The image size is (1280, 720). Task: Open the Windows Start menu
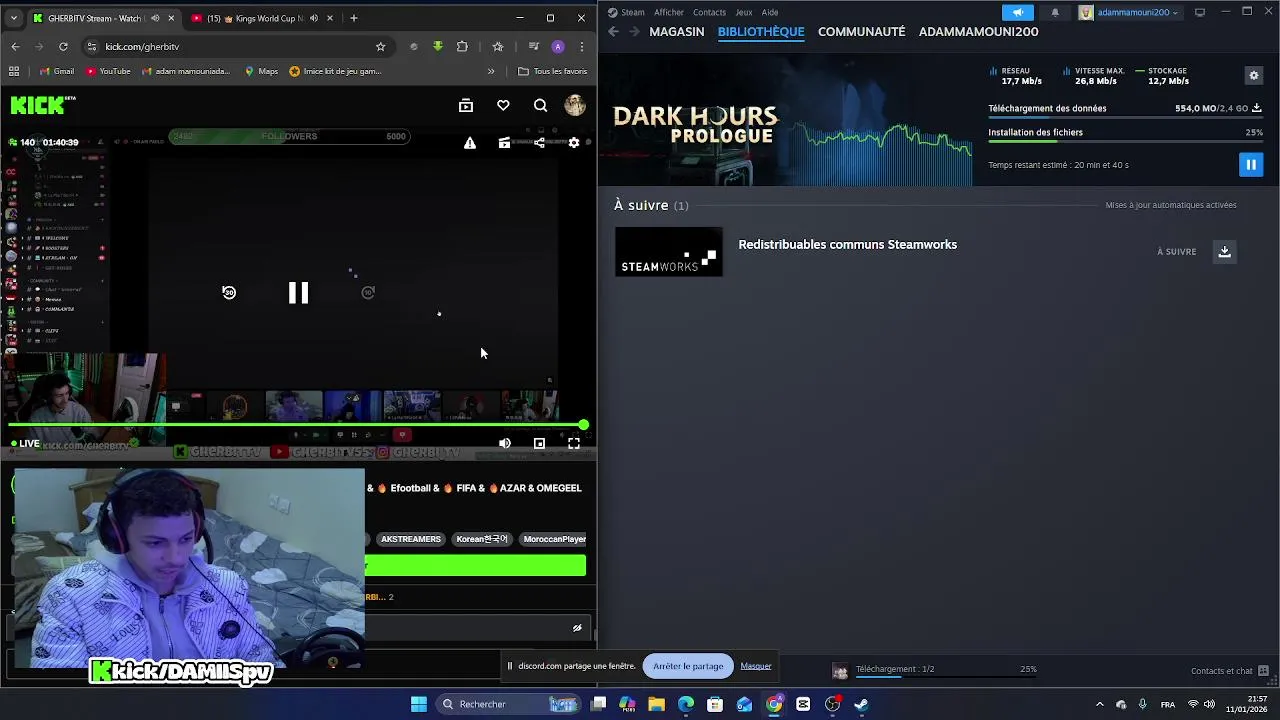(419, 704)
